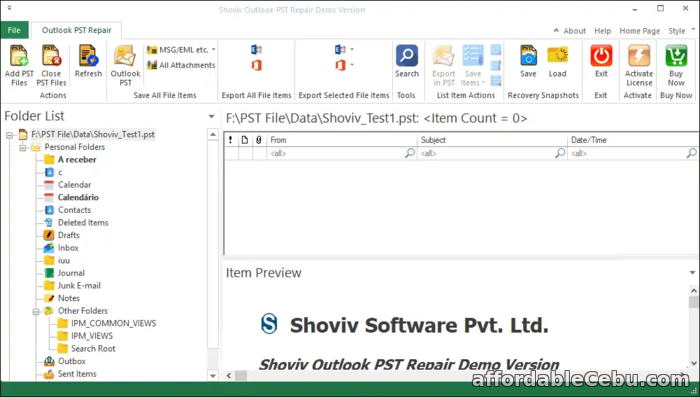The height and width of the screenshot is (397, 700).
Task: Open dropdown beside selected Exchange export icon
Action: pos(352,50)
